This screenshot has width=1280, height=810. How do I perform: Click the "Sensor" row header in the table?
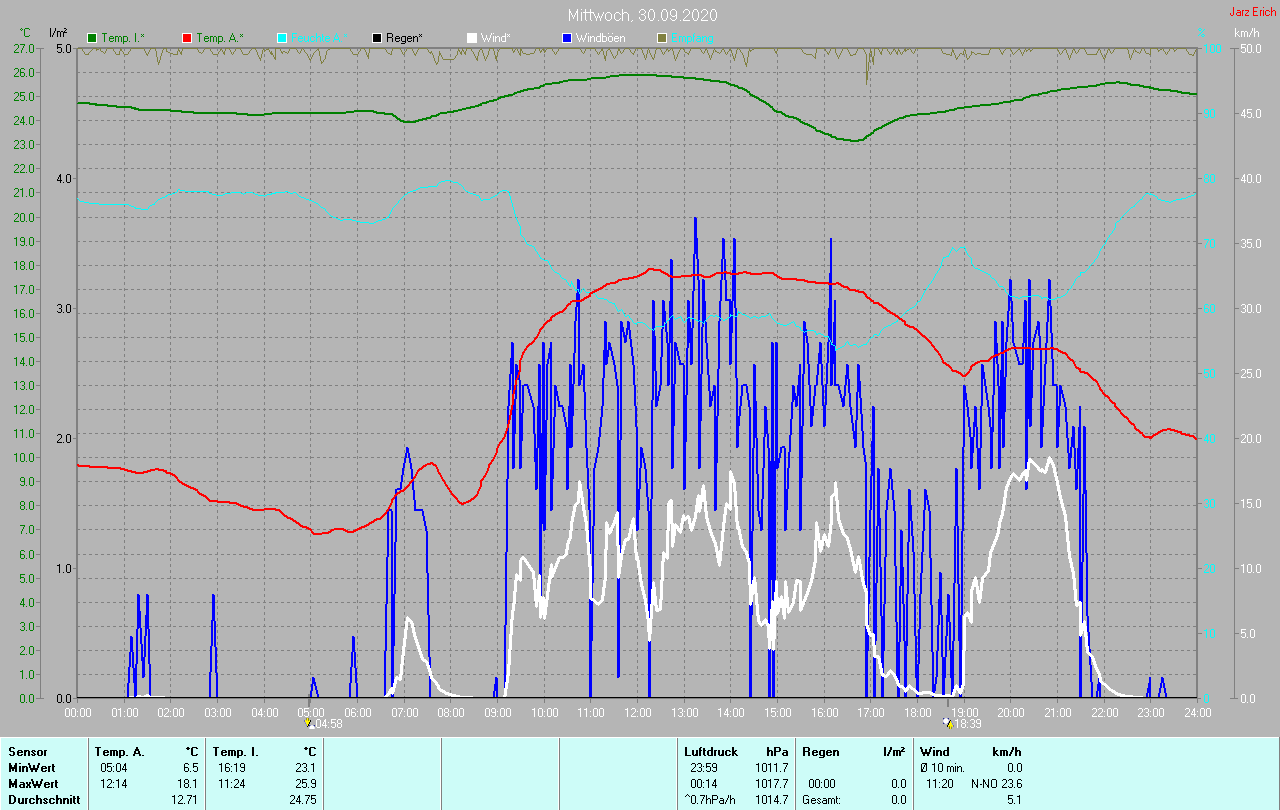coord(27,752)
